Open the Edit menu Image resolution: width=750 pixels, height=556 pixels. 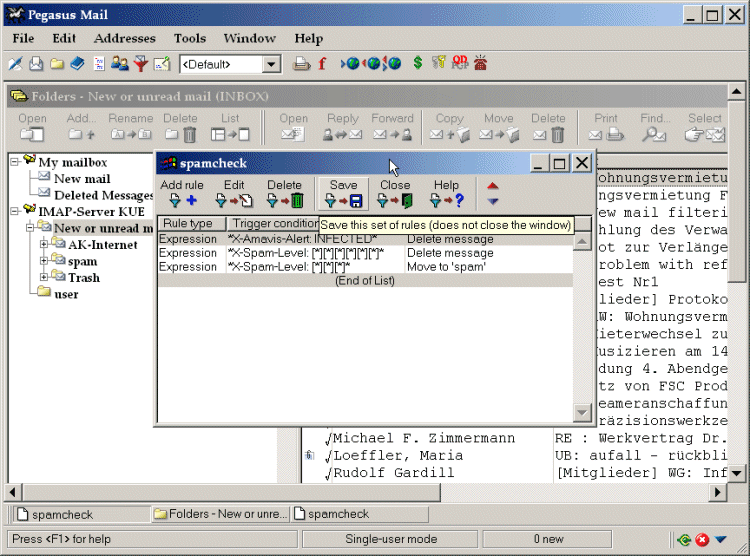click(64, 38)
